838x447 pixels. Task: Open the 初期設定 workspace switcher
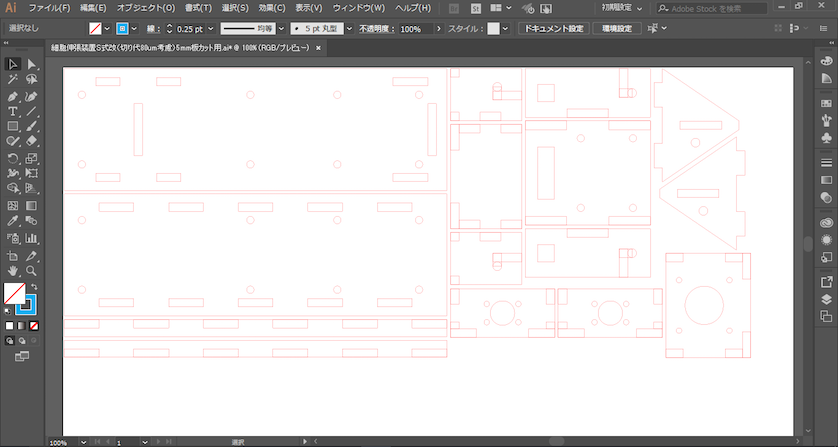(623, 8)
